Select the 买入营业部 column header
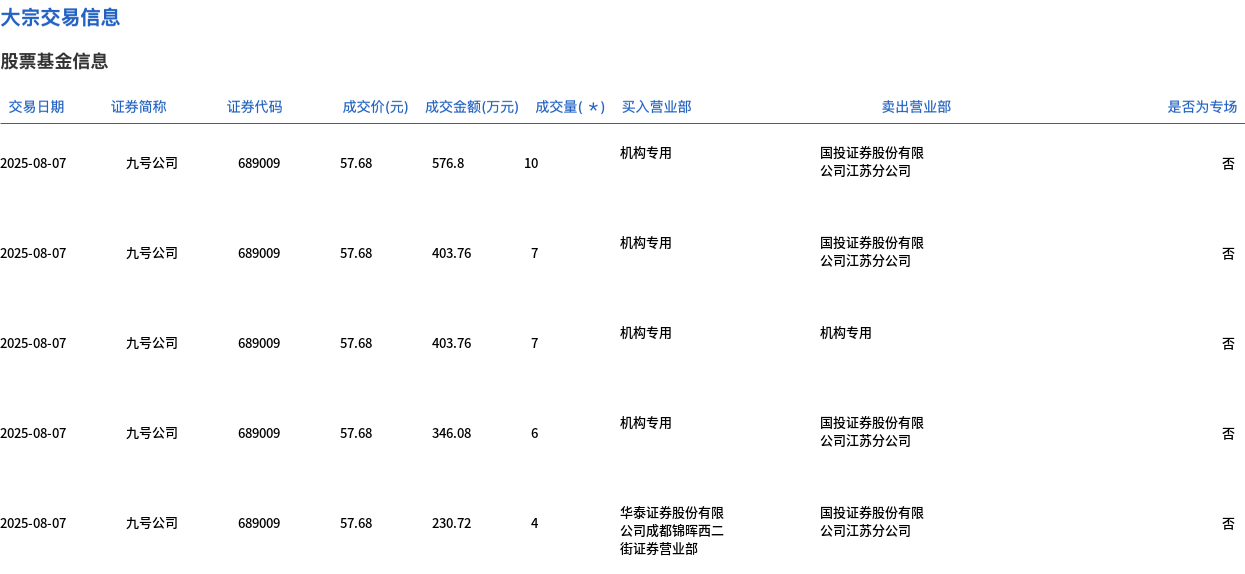Viewport: 1245px width, 574px height. 656,107
